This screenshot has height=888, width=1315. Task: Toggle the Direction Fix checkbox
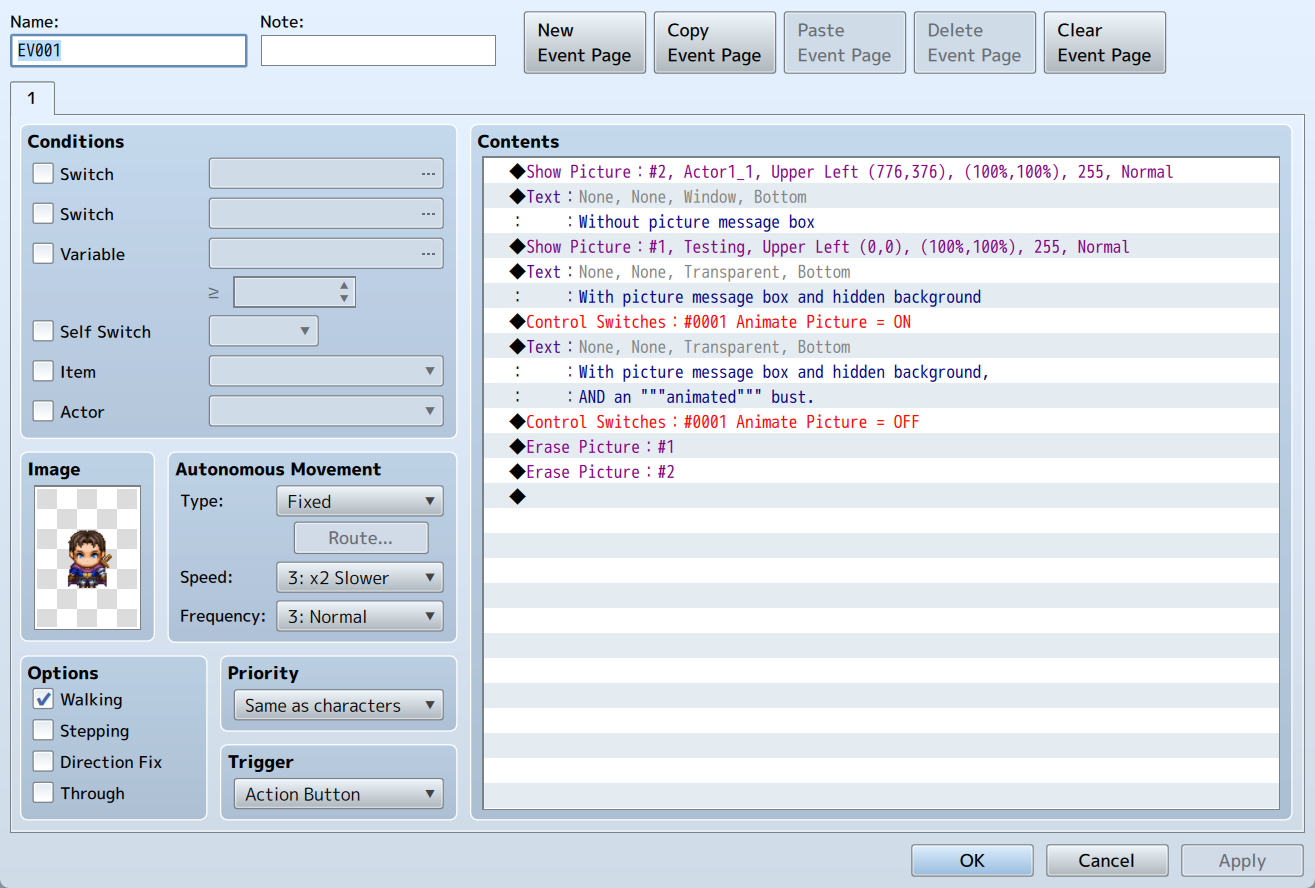(43, 761)
